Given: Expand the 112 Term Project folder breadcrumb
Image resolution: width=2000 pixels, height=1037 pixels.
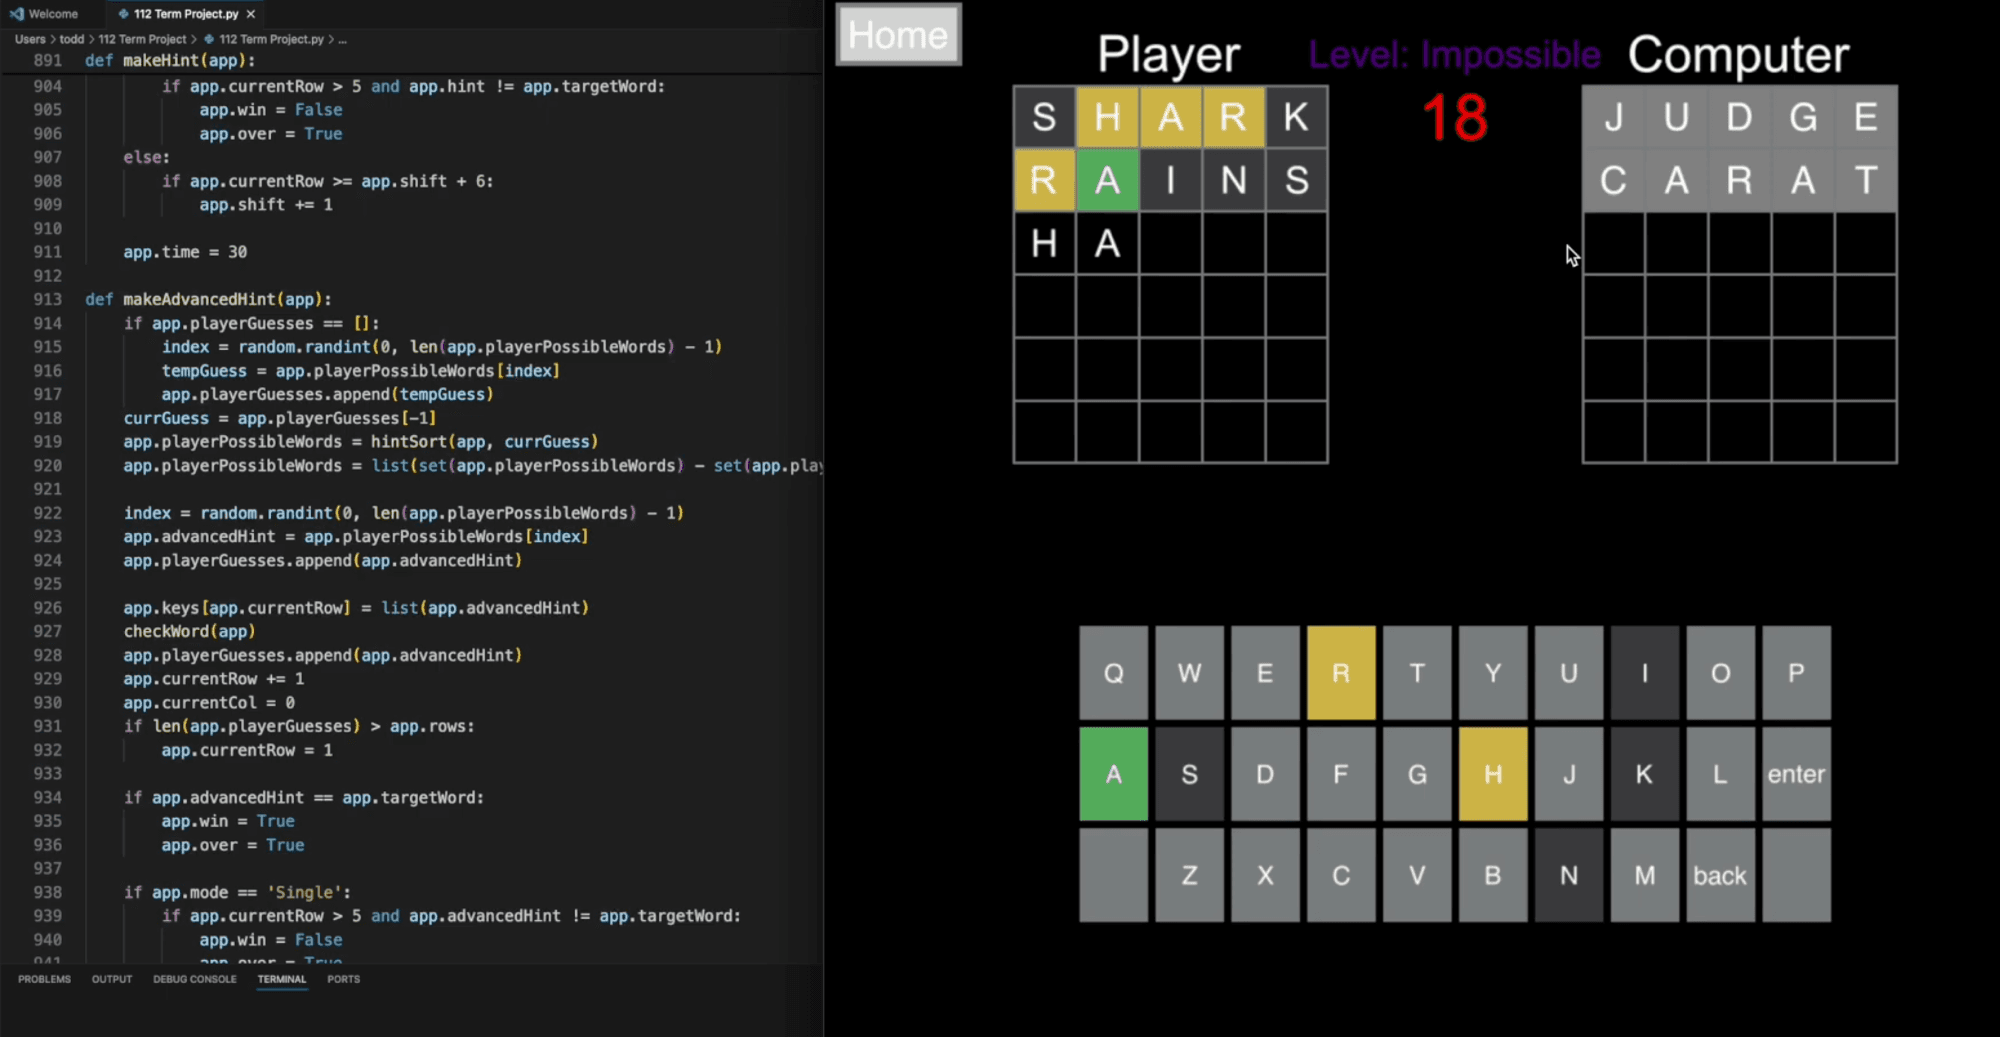Looking at the screenshot, I should tap(142, 39).
